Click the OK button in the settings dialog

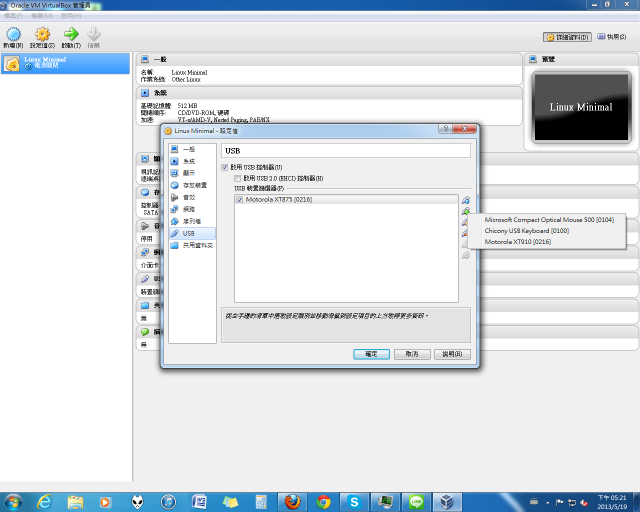371,354
